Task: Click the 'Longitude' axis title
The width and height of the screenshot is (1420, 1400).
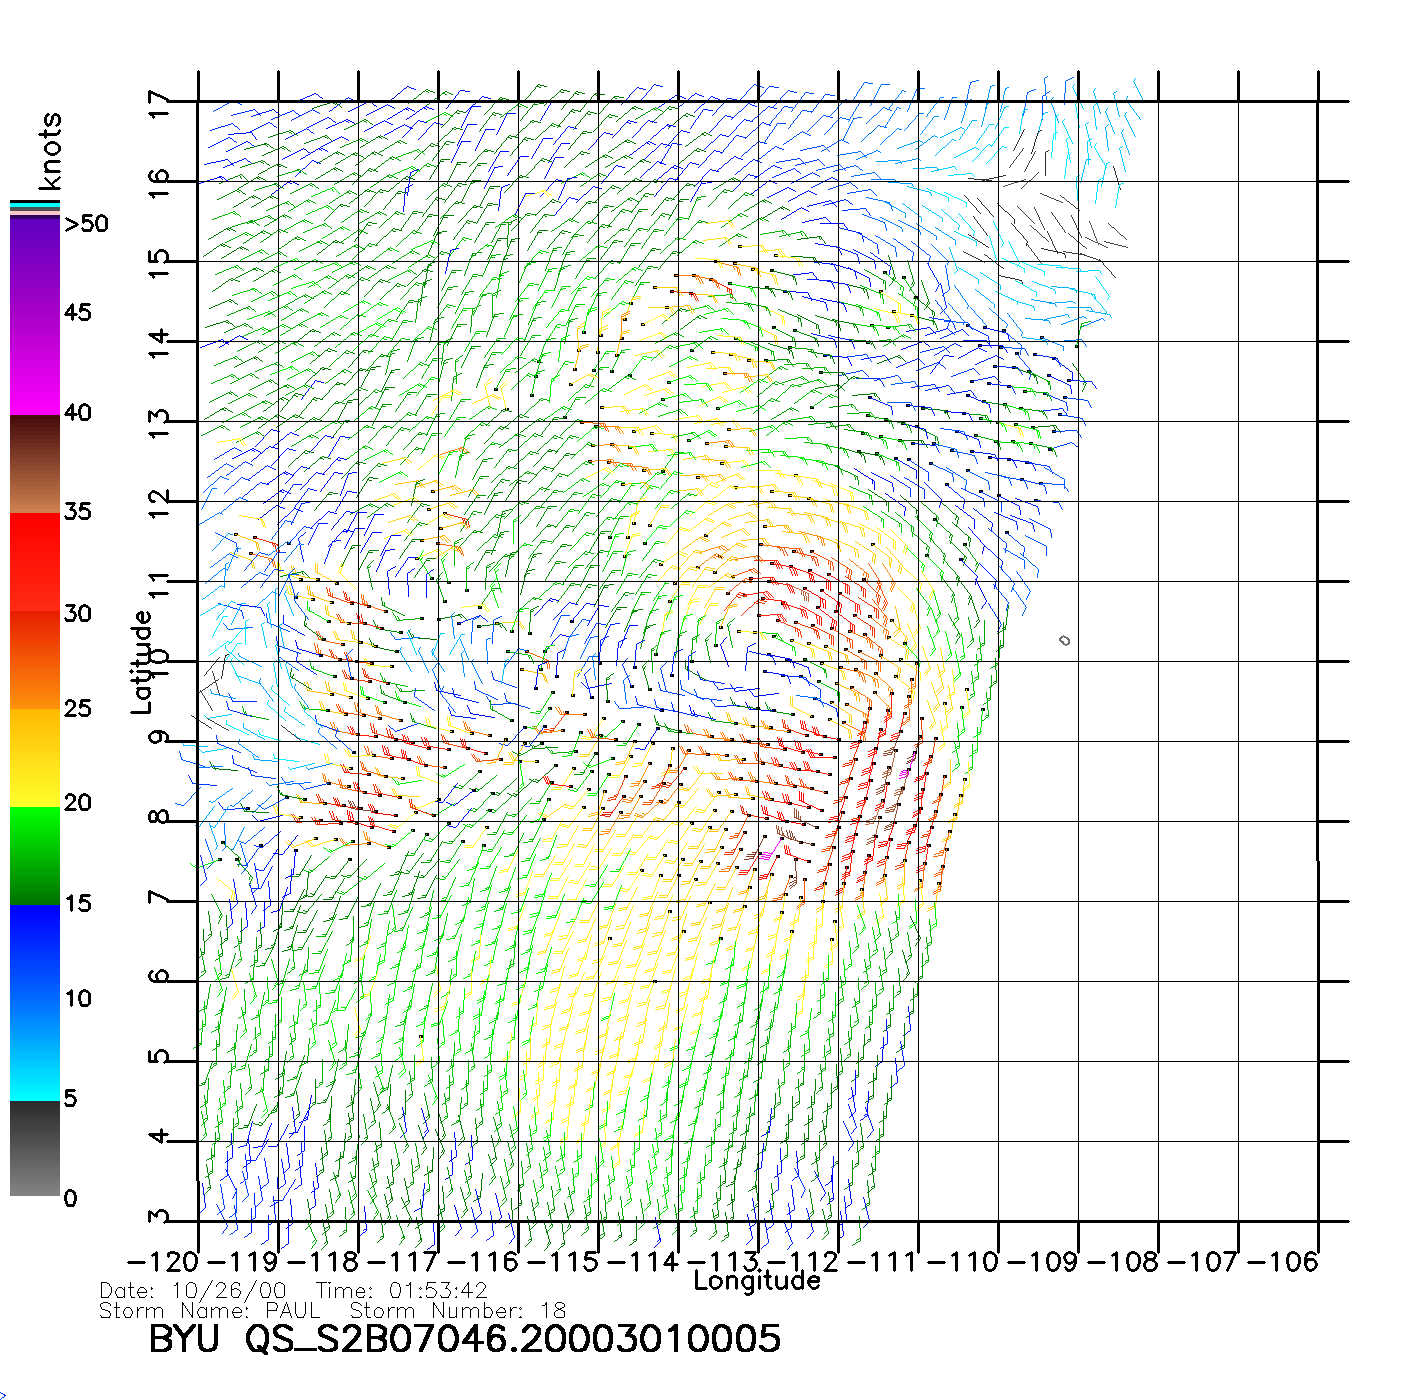Action: (x=757, y=1281)
